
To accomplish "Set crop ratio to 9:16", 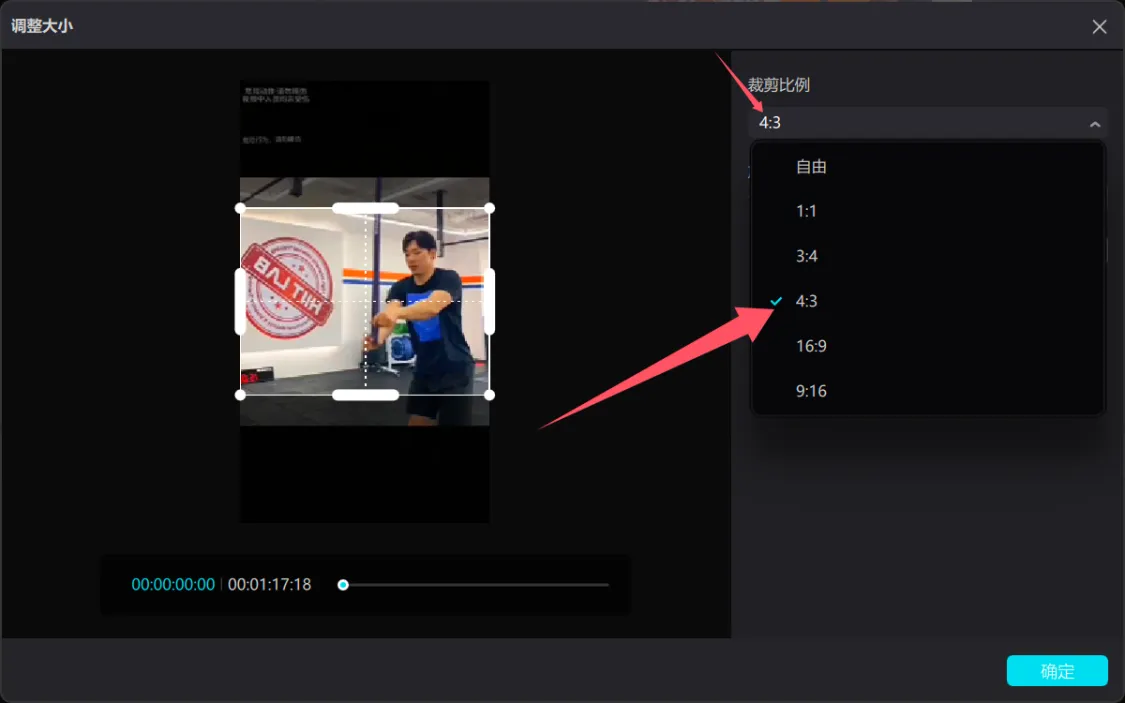I will (811, 391).
